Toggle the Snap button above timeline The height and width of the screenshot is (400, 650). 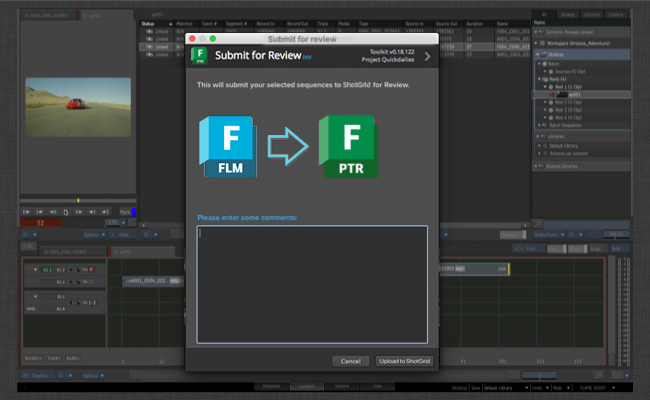point(597,249)
